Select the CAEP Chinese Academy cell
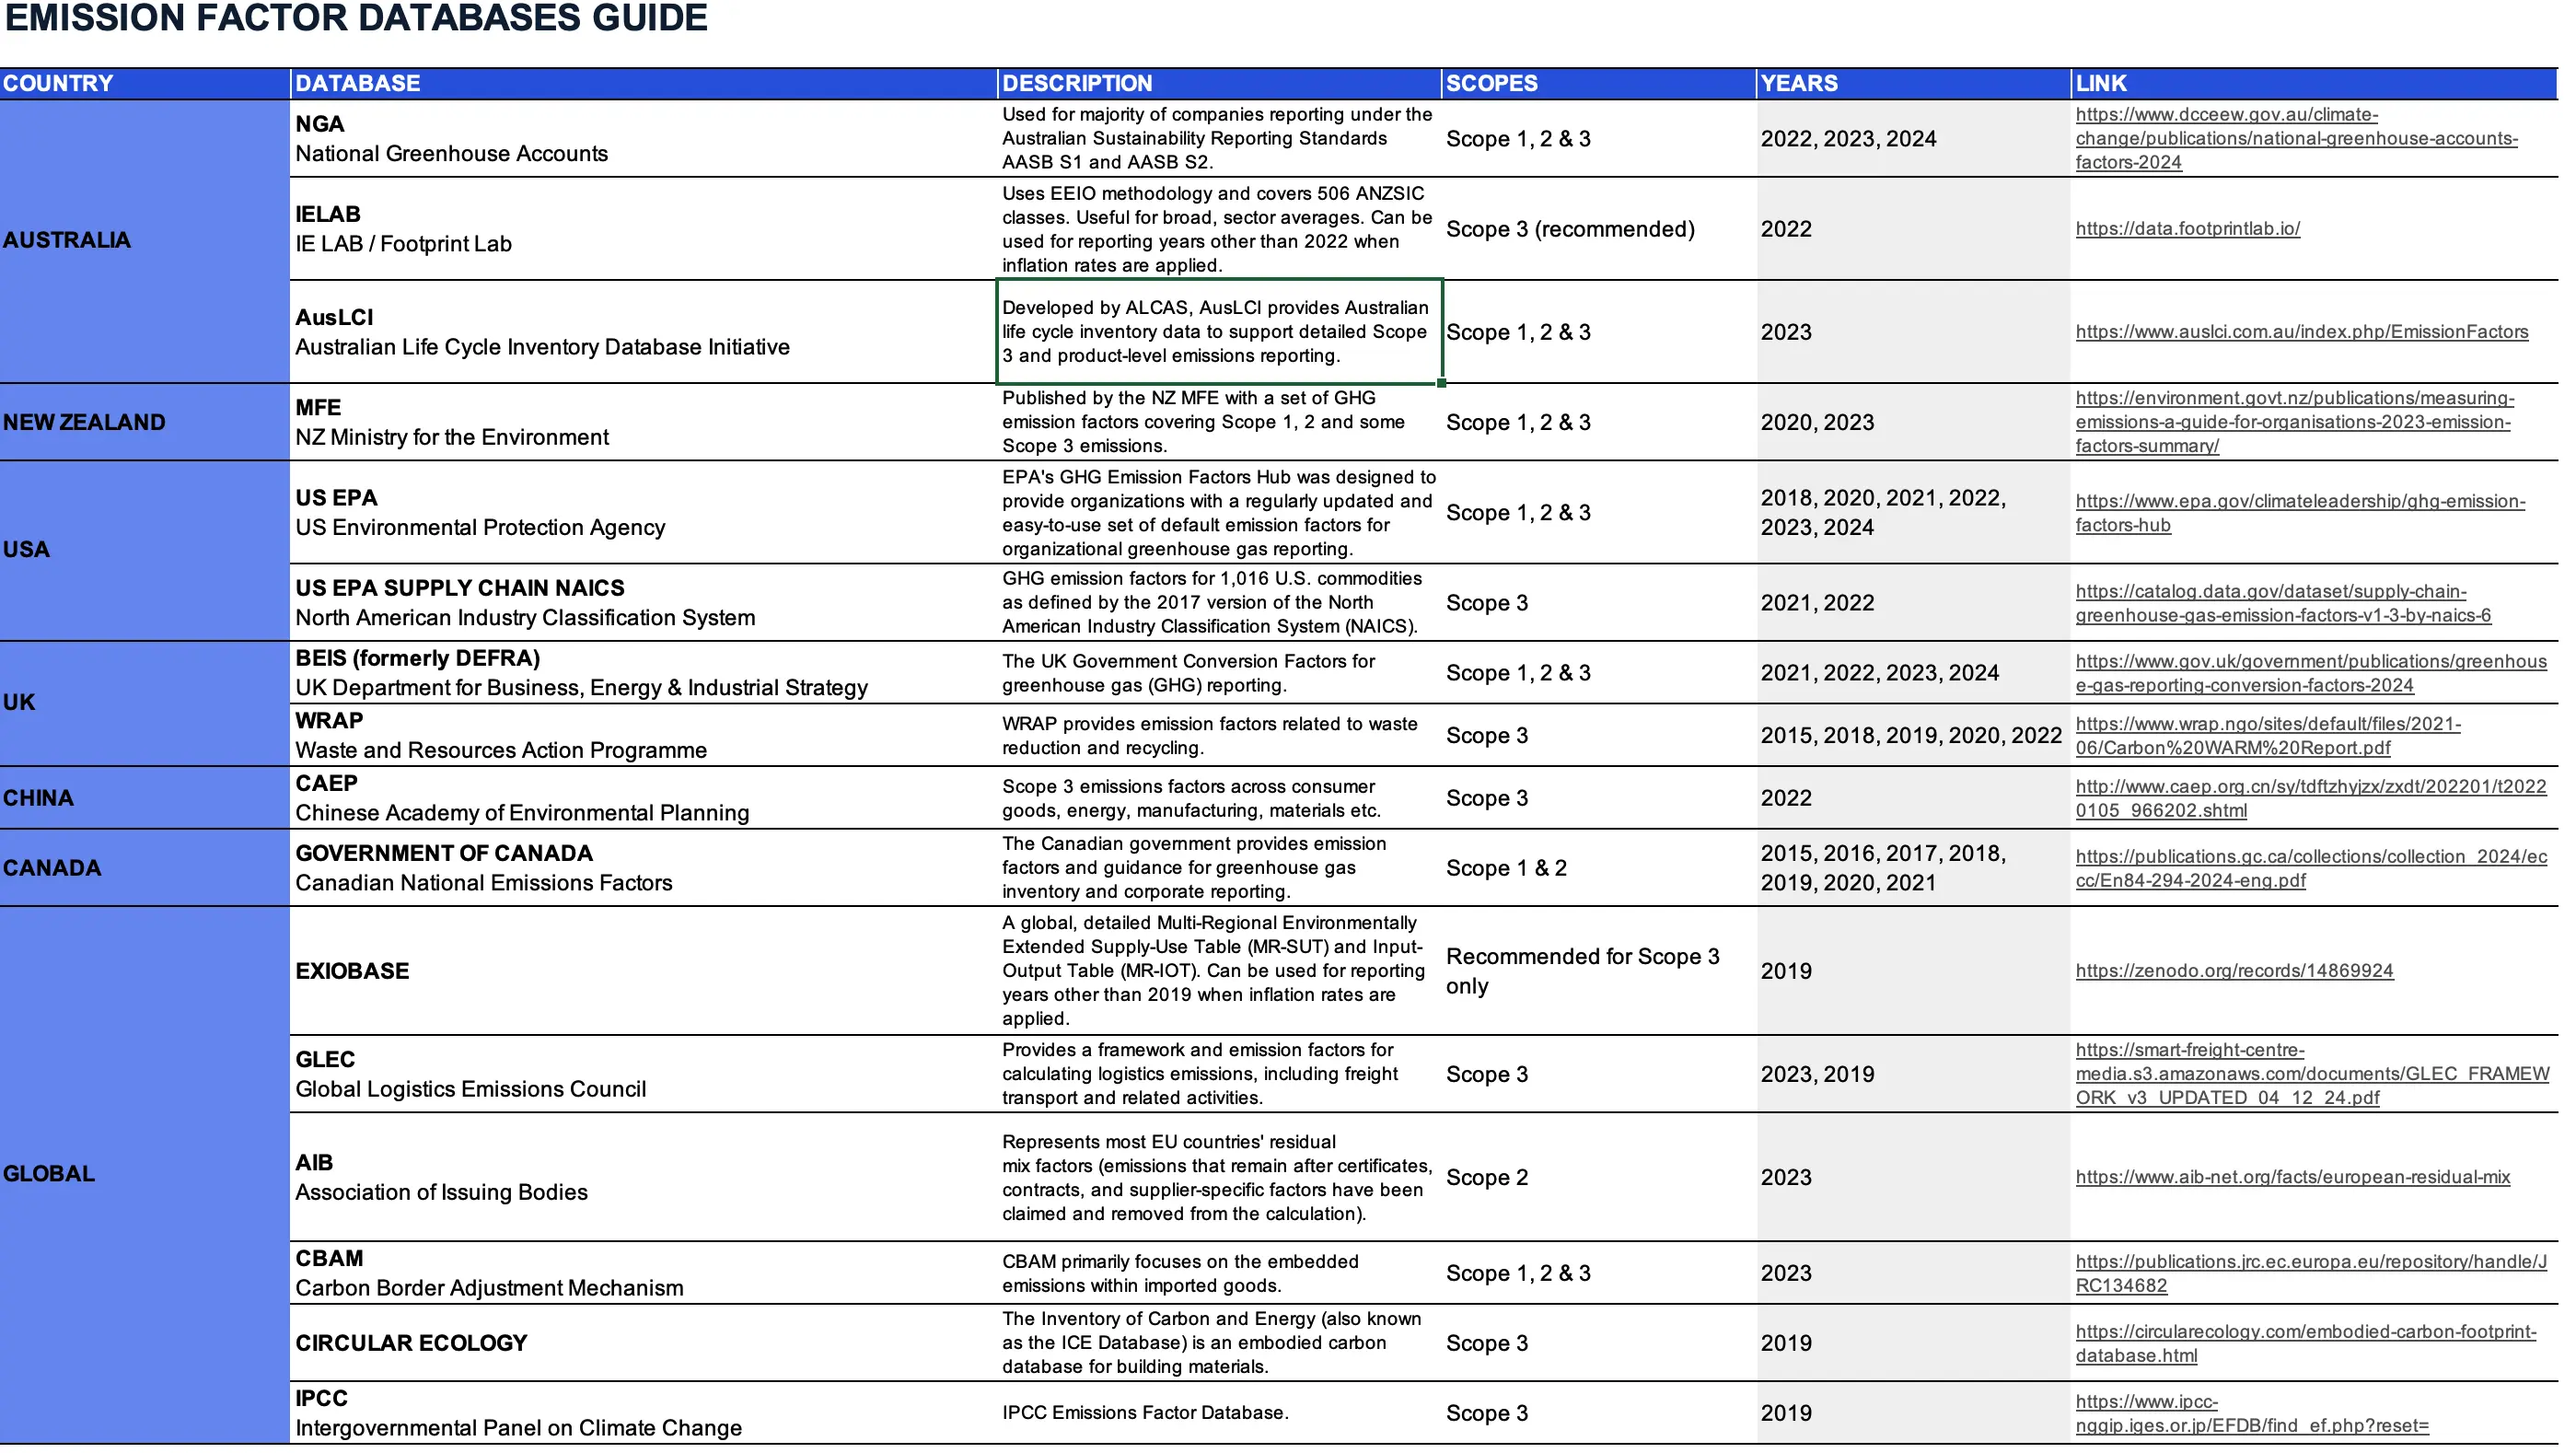The height and width of the screenshot is (1453, 2576). coord(644,798)
